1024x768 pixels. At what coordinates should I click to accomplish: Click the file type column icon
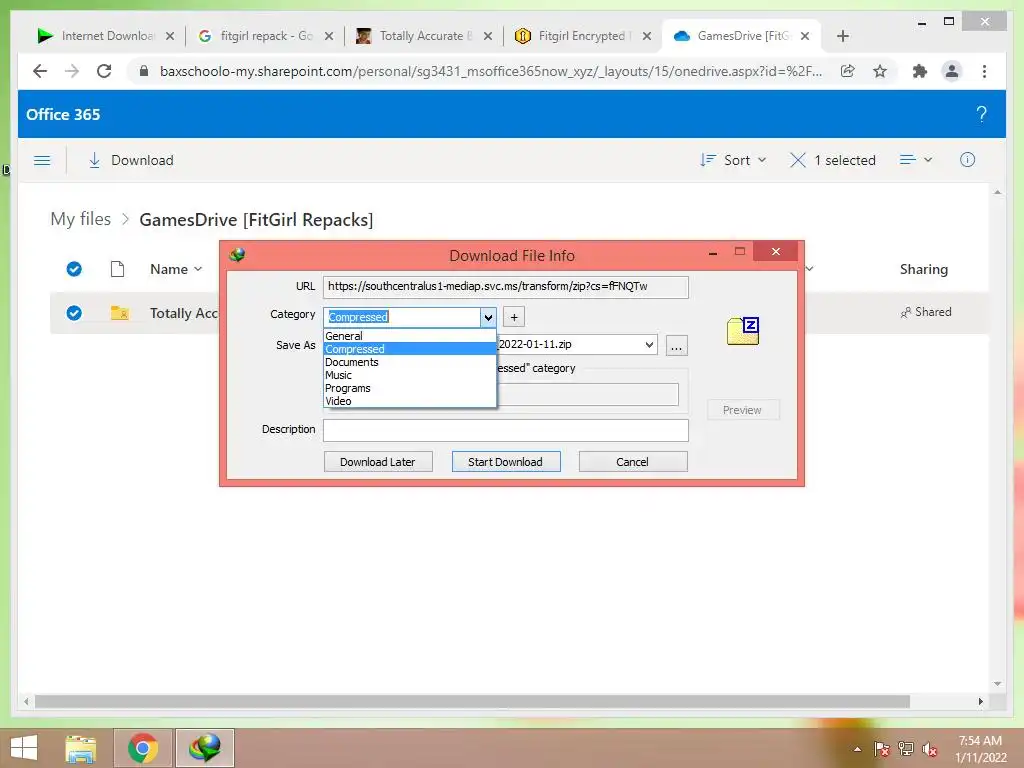coord(118,269)
